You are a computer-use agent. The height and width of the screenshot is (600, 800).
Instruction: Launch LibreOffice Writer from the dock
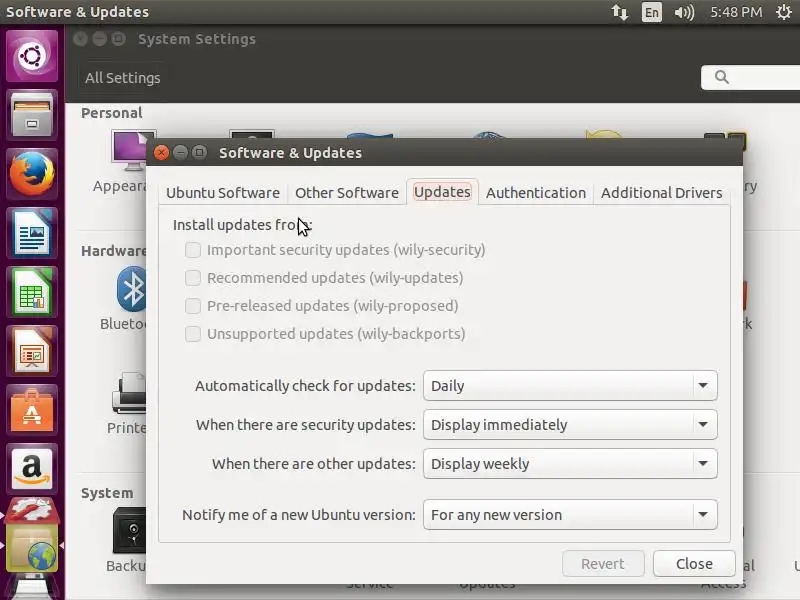pos(32,233)
